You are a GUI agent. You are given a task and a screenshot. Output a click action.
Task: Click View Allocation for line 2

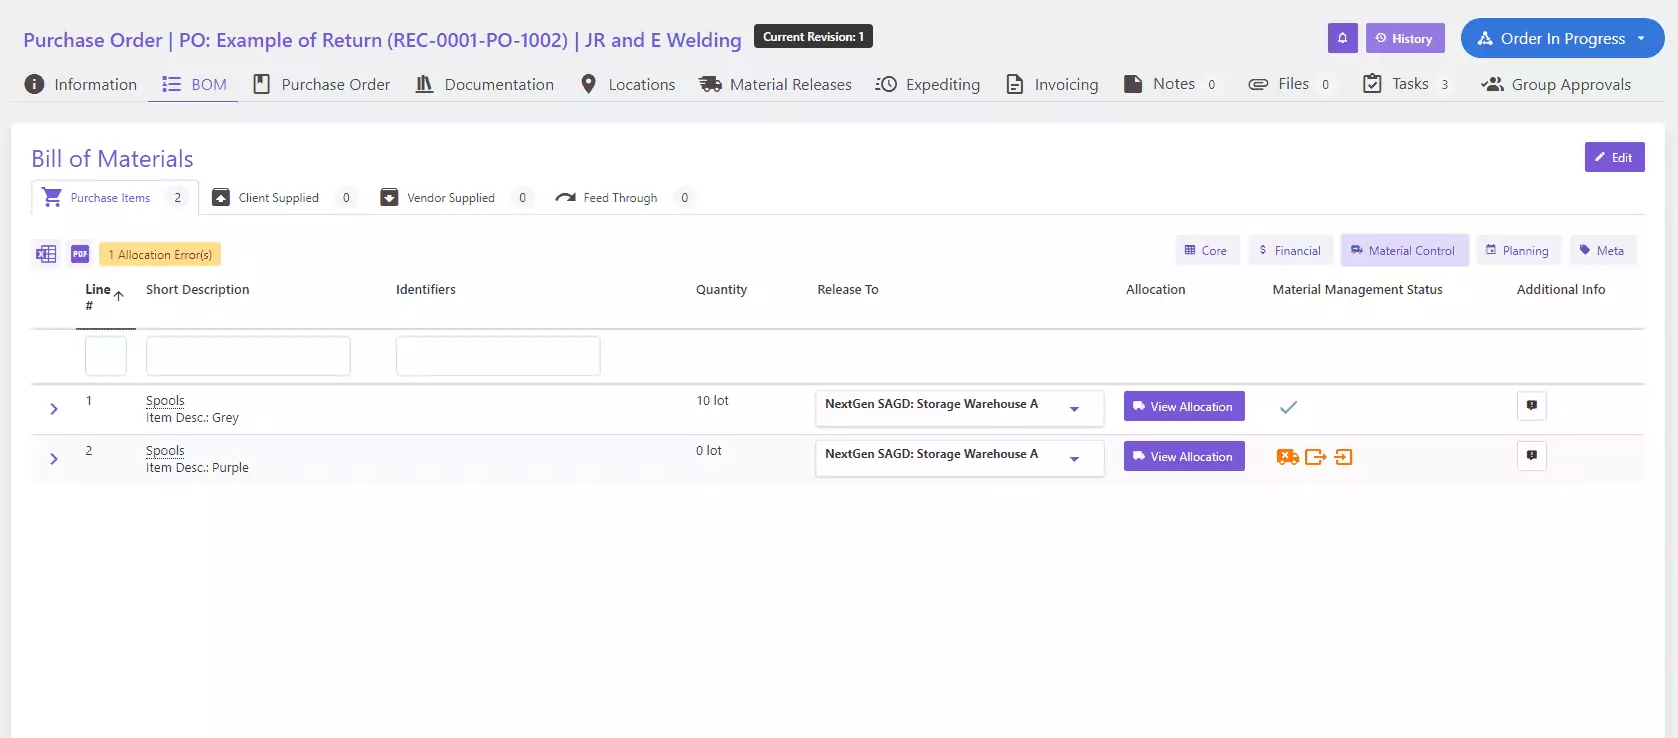point(1184,456)
